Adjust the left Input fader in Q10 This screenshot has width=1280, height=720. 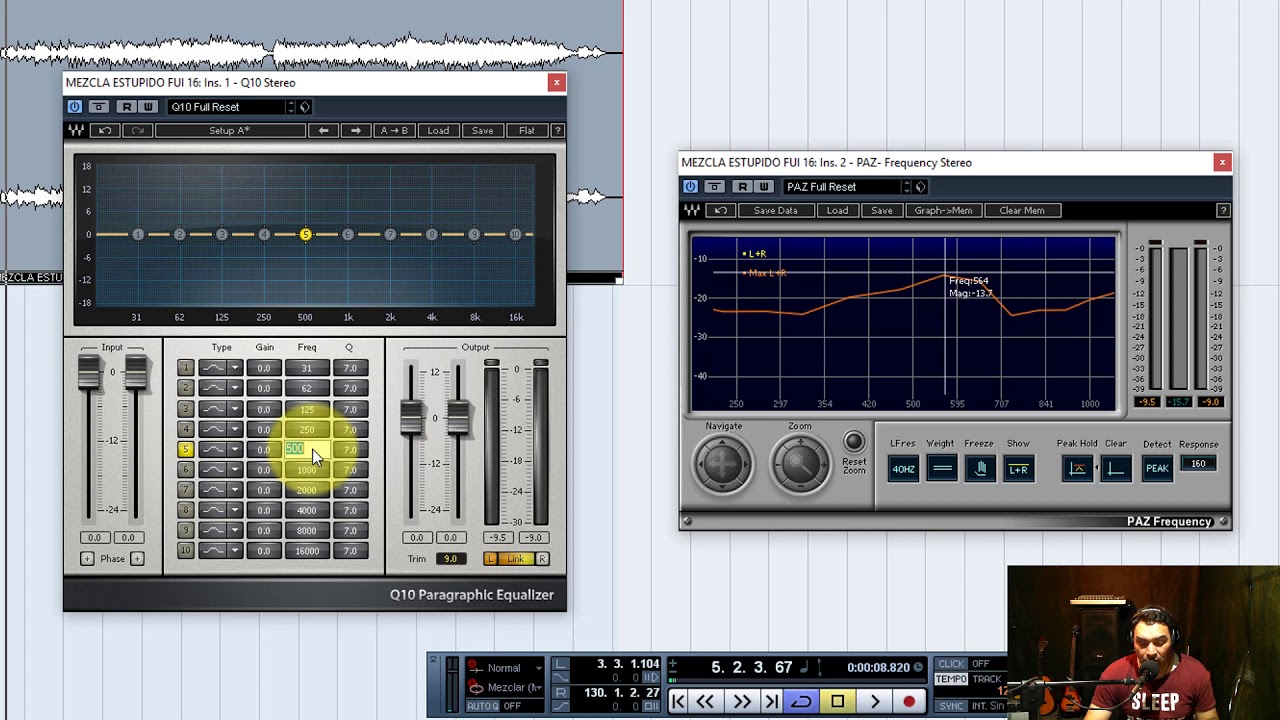[x=89, y=373]
